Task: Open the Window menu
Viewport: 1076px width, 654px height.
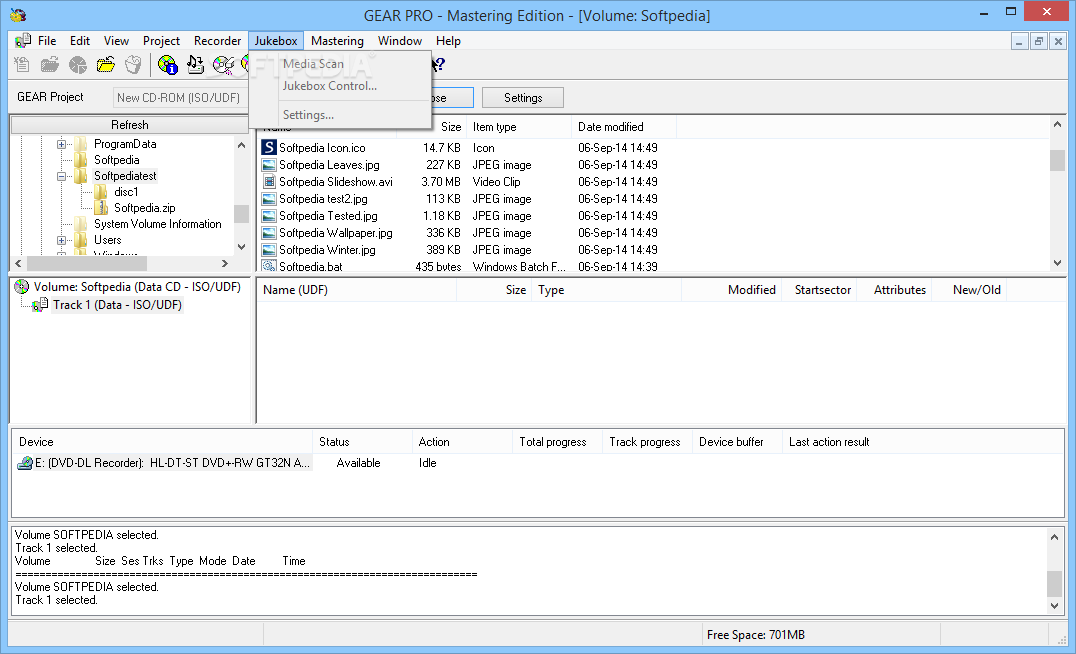Action: click(x=399, y=40)
